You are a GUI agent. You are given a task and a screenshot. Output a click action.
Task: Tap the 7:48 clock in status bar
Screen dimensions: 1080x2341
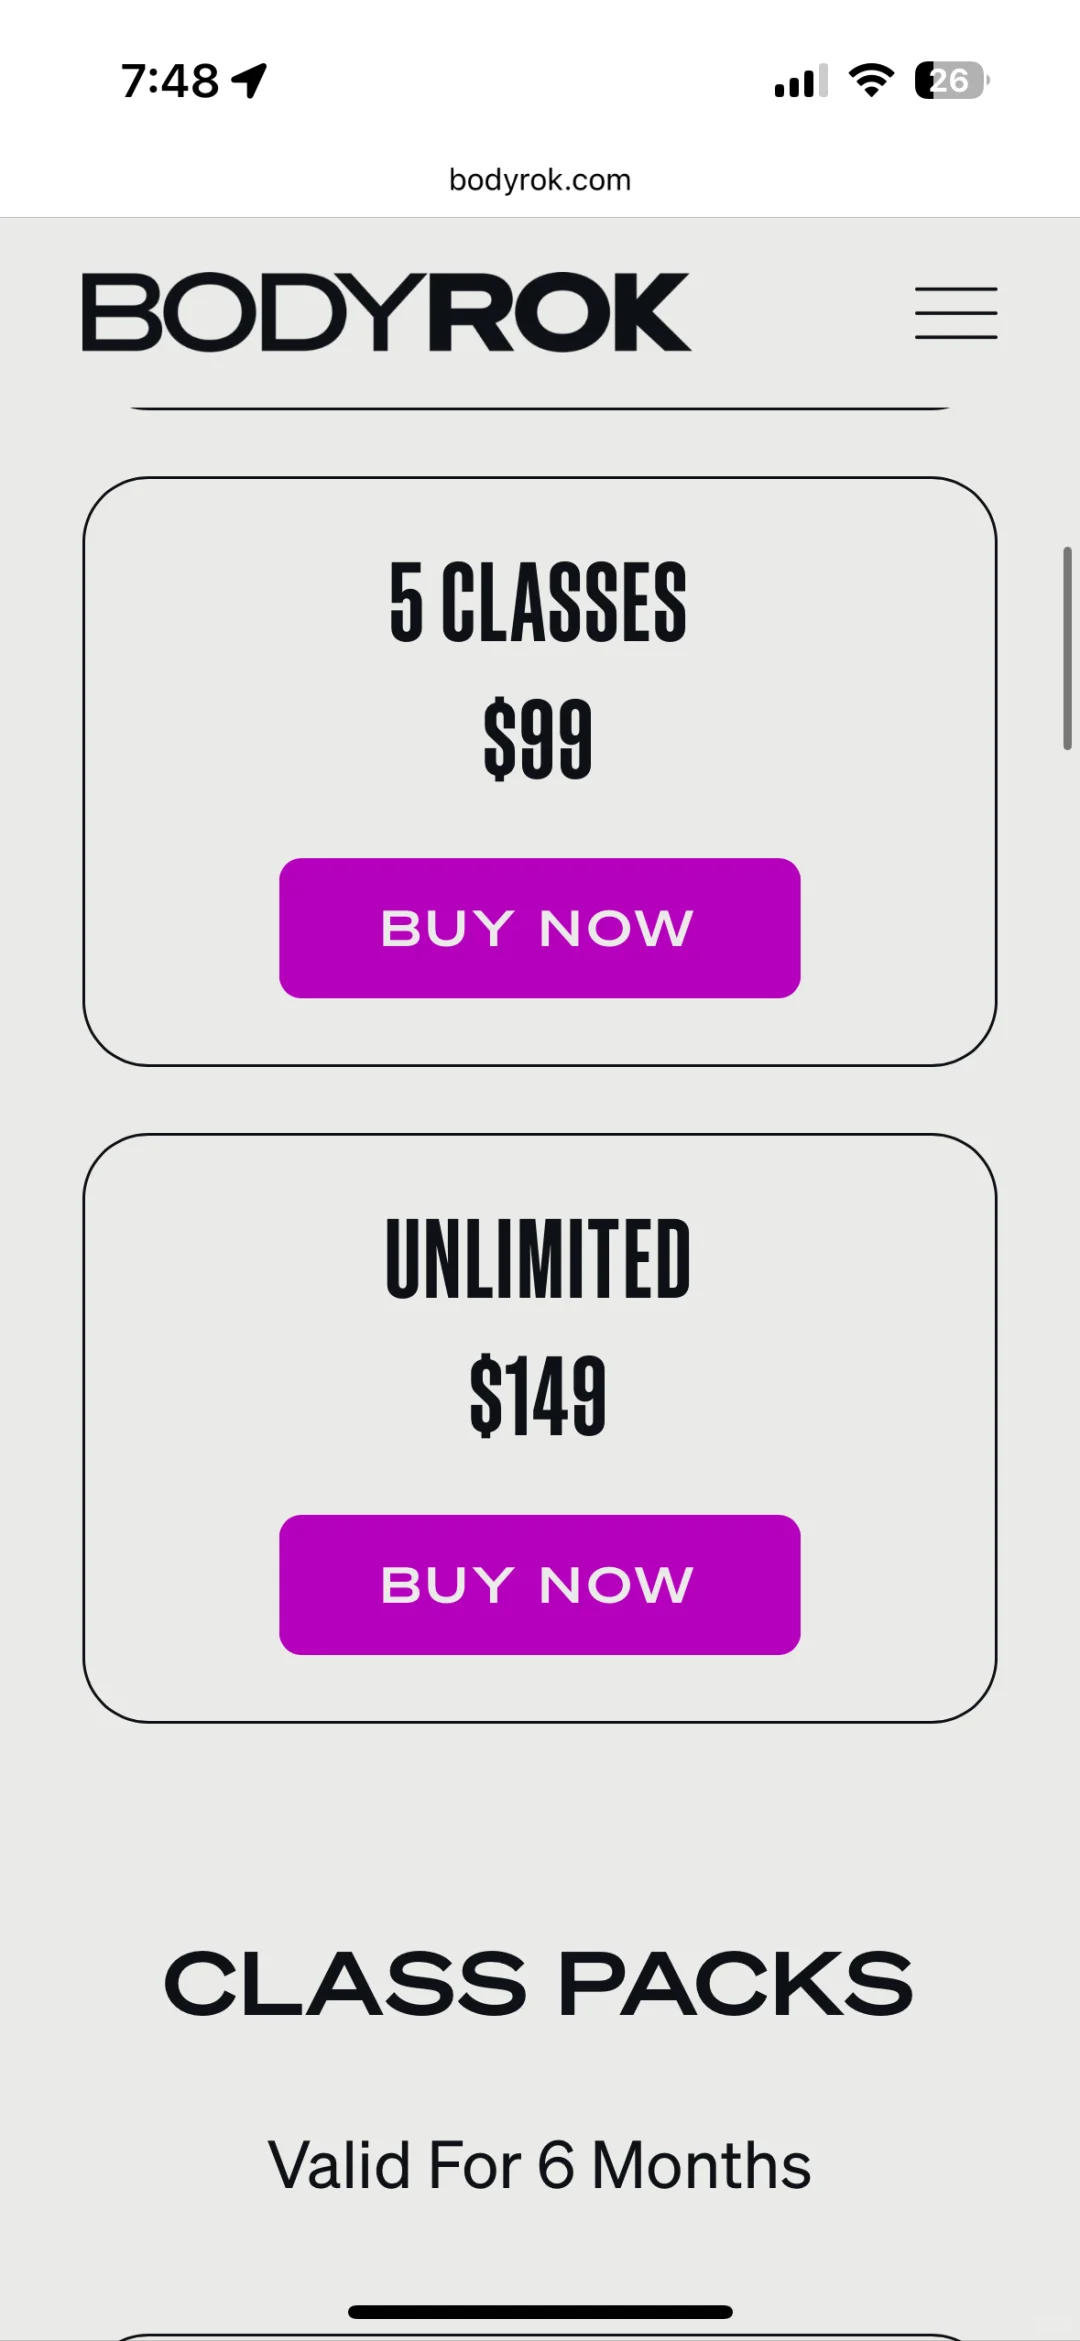pyautogui.click(x=170, y=81)
